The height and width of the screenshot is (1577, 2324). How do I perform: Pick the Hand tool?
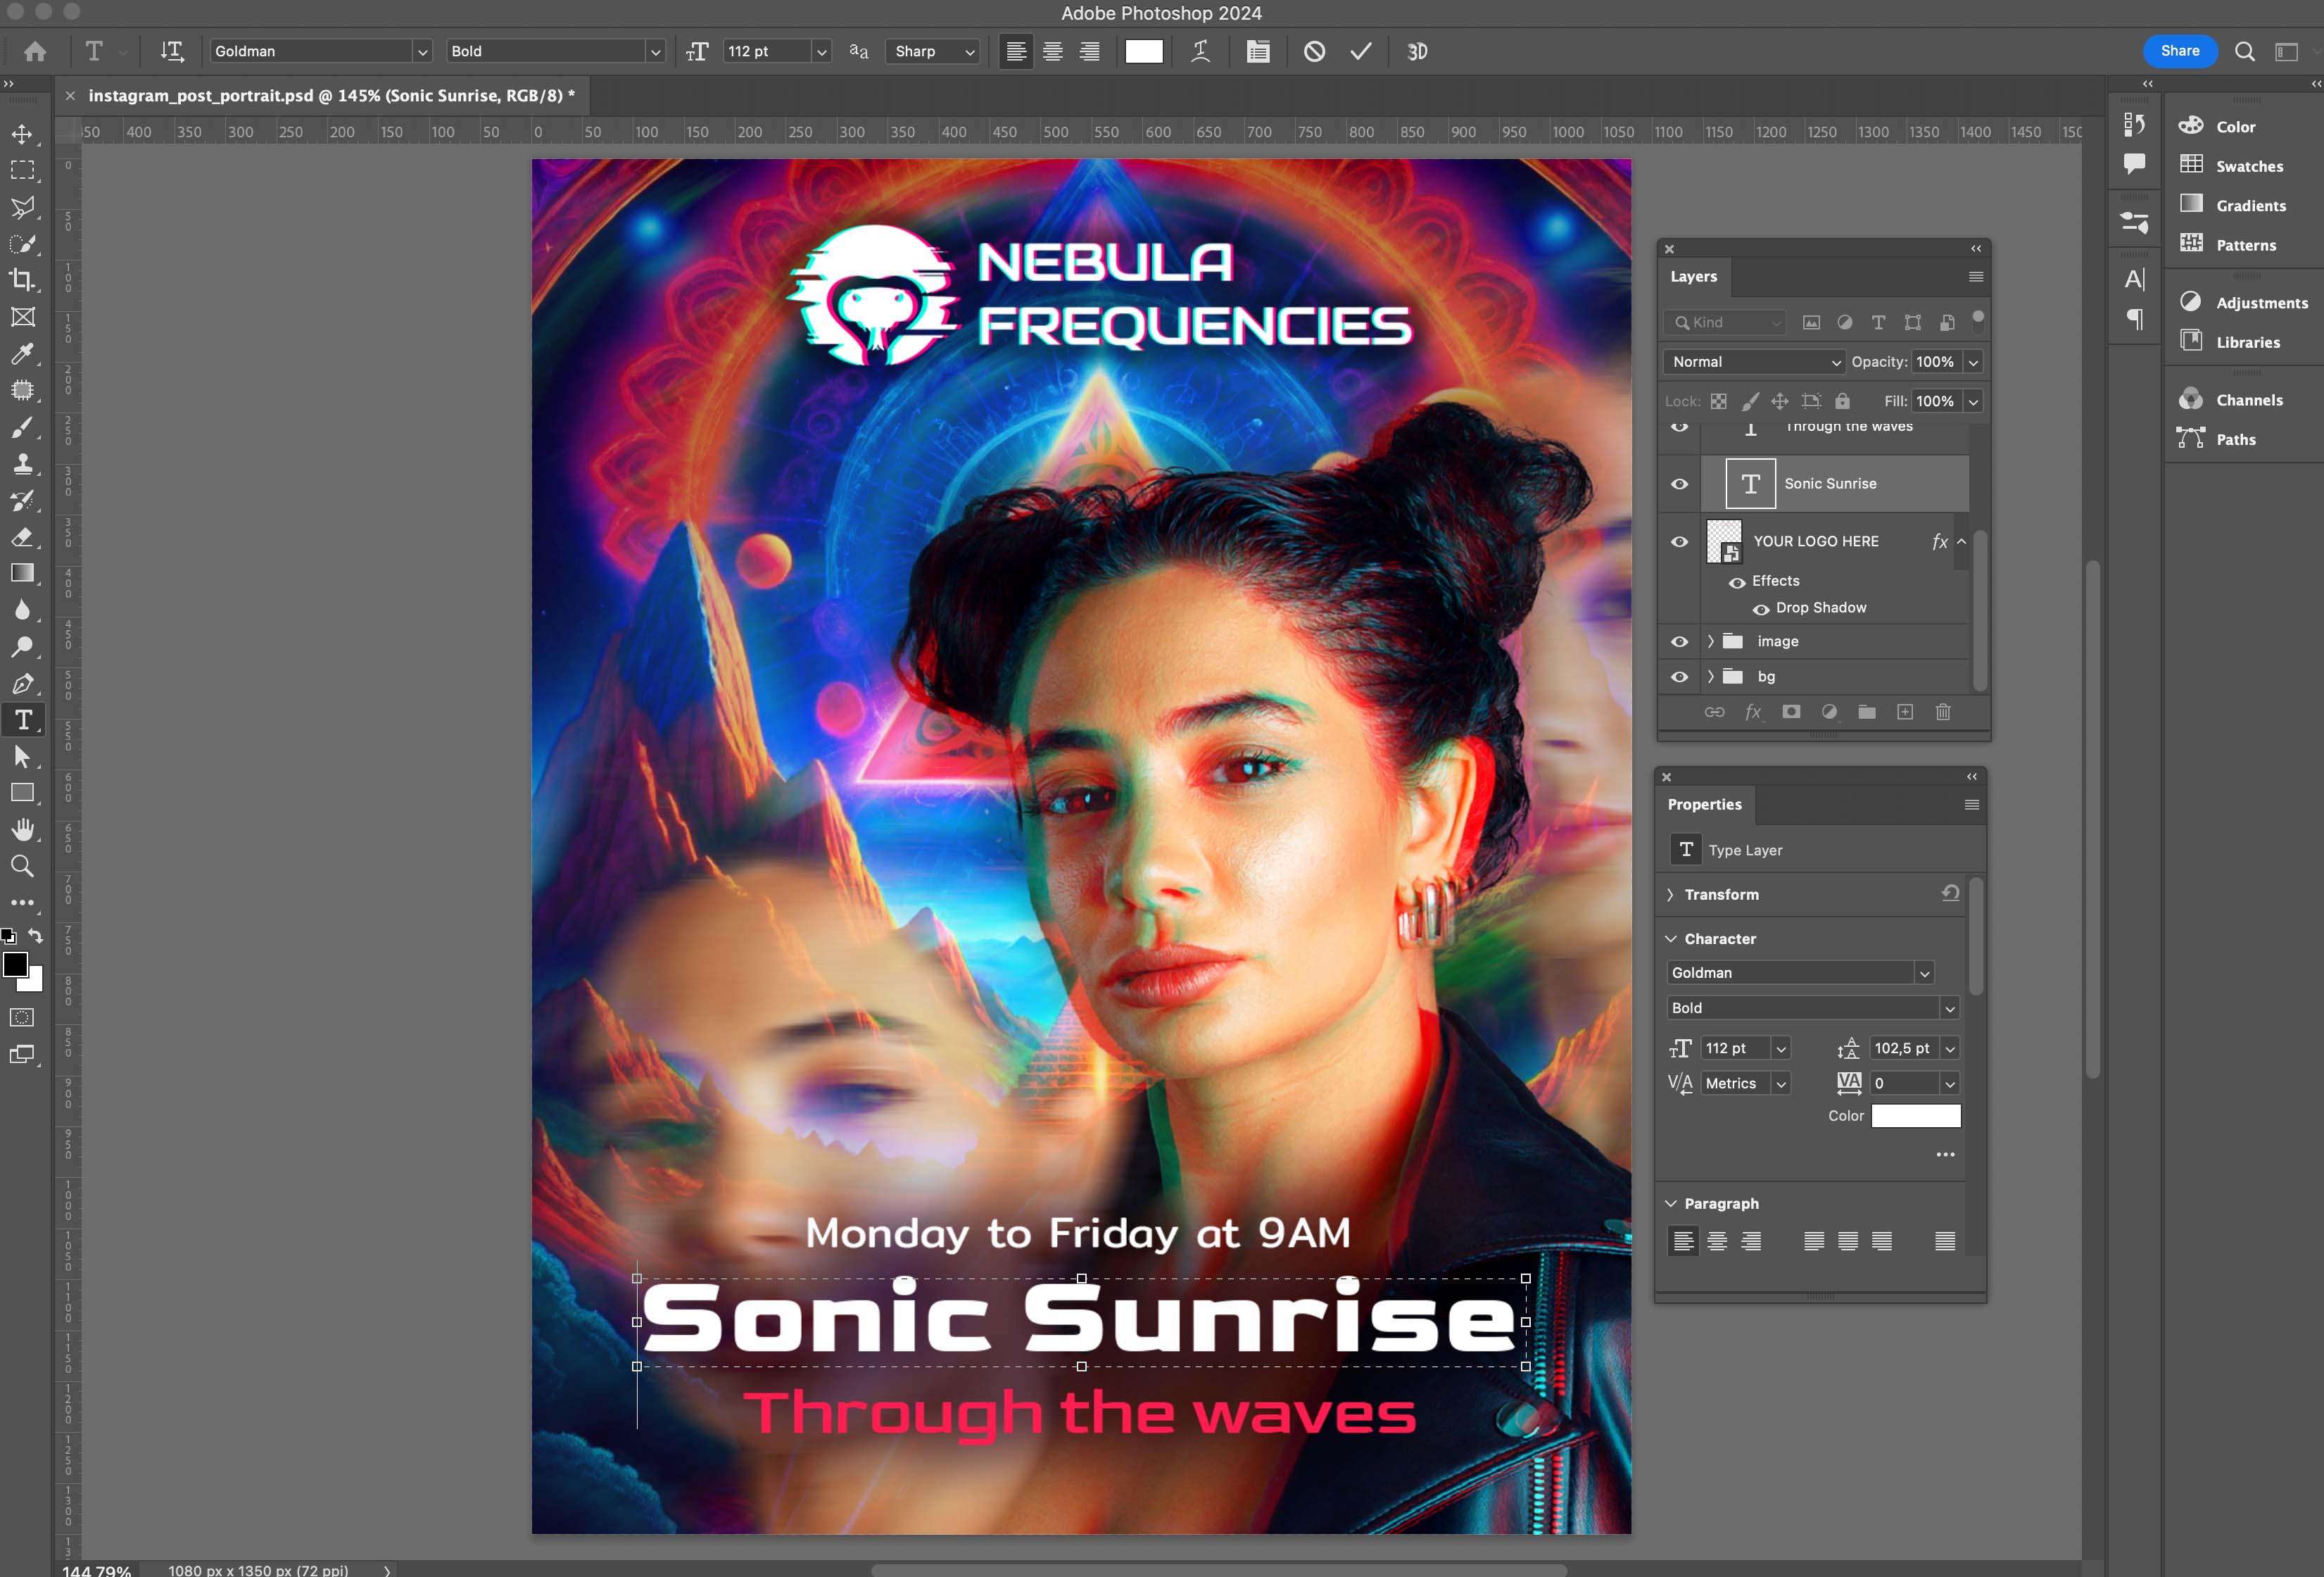(x=22, y=829)
